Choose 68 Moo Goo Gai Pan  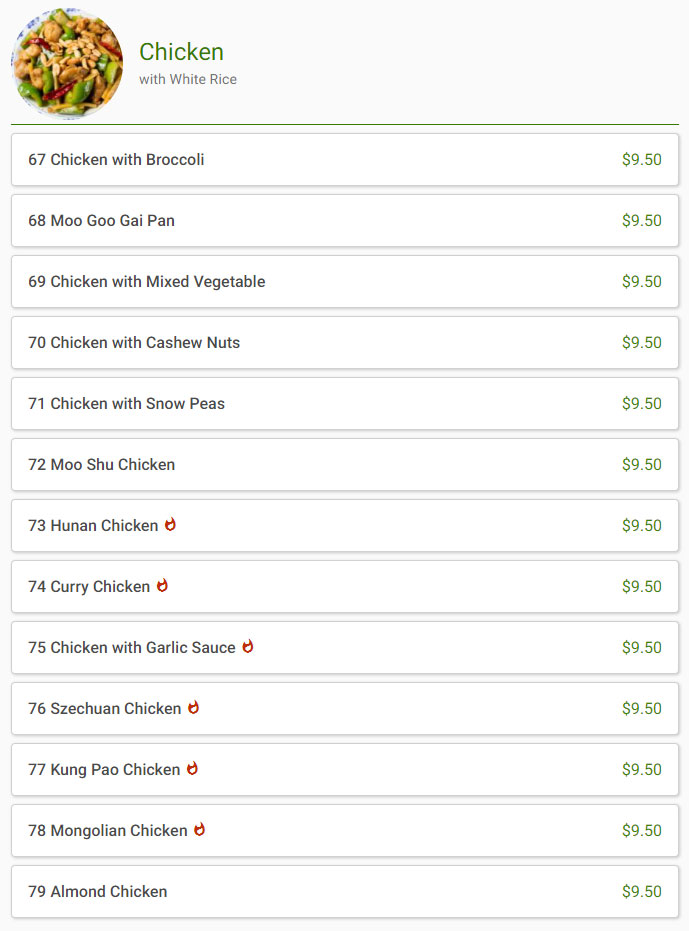[344, 220]
